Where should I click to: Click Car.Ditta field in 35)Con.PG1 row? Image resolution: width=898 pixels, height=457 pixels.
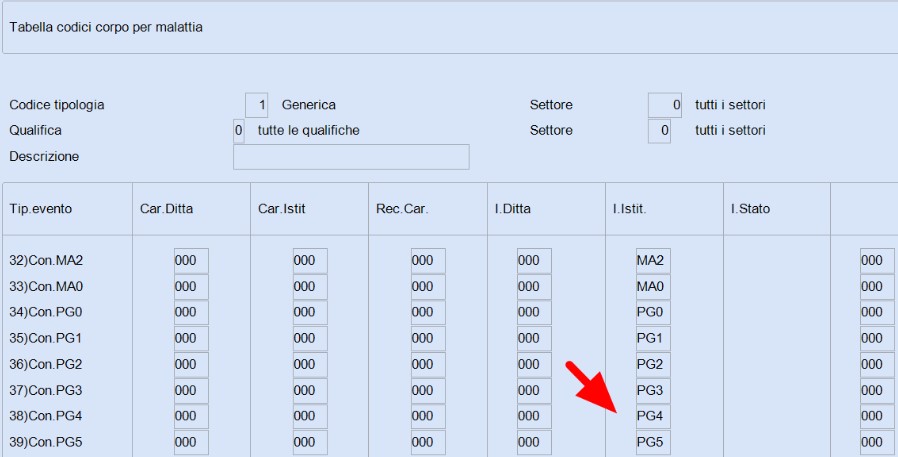pyautogui.click(x=191, y=338)
